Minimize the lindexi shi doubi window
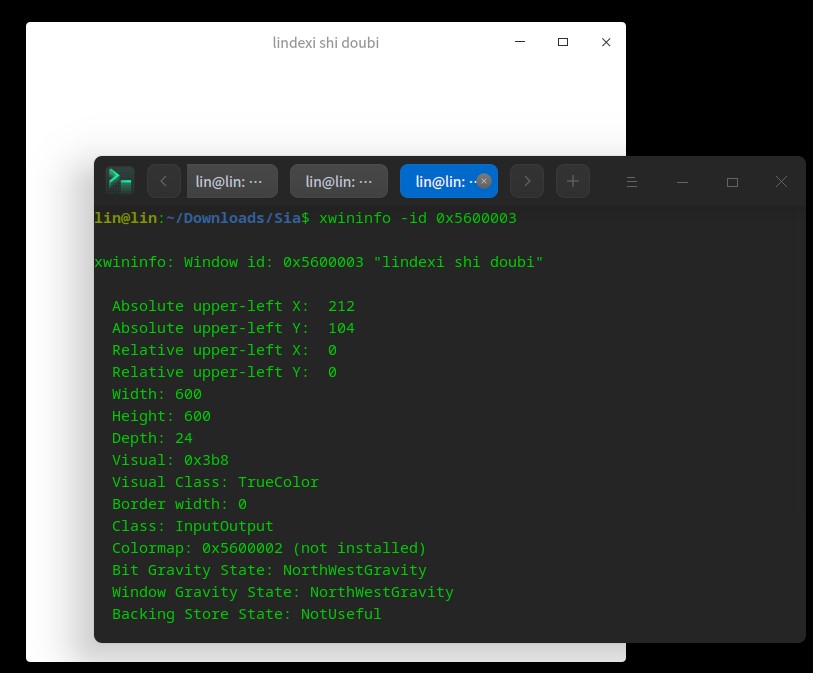Viewport: 813px width, 673px height. coord(519,42)
